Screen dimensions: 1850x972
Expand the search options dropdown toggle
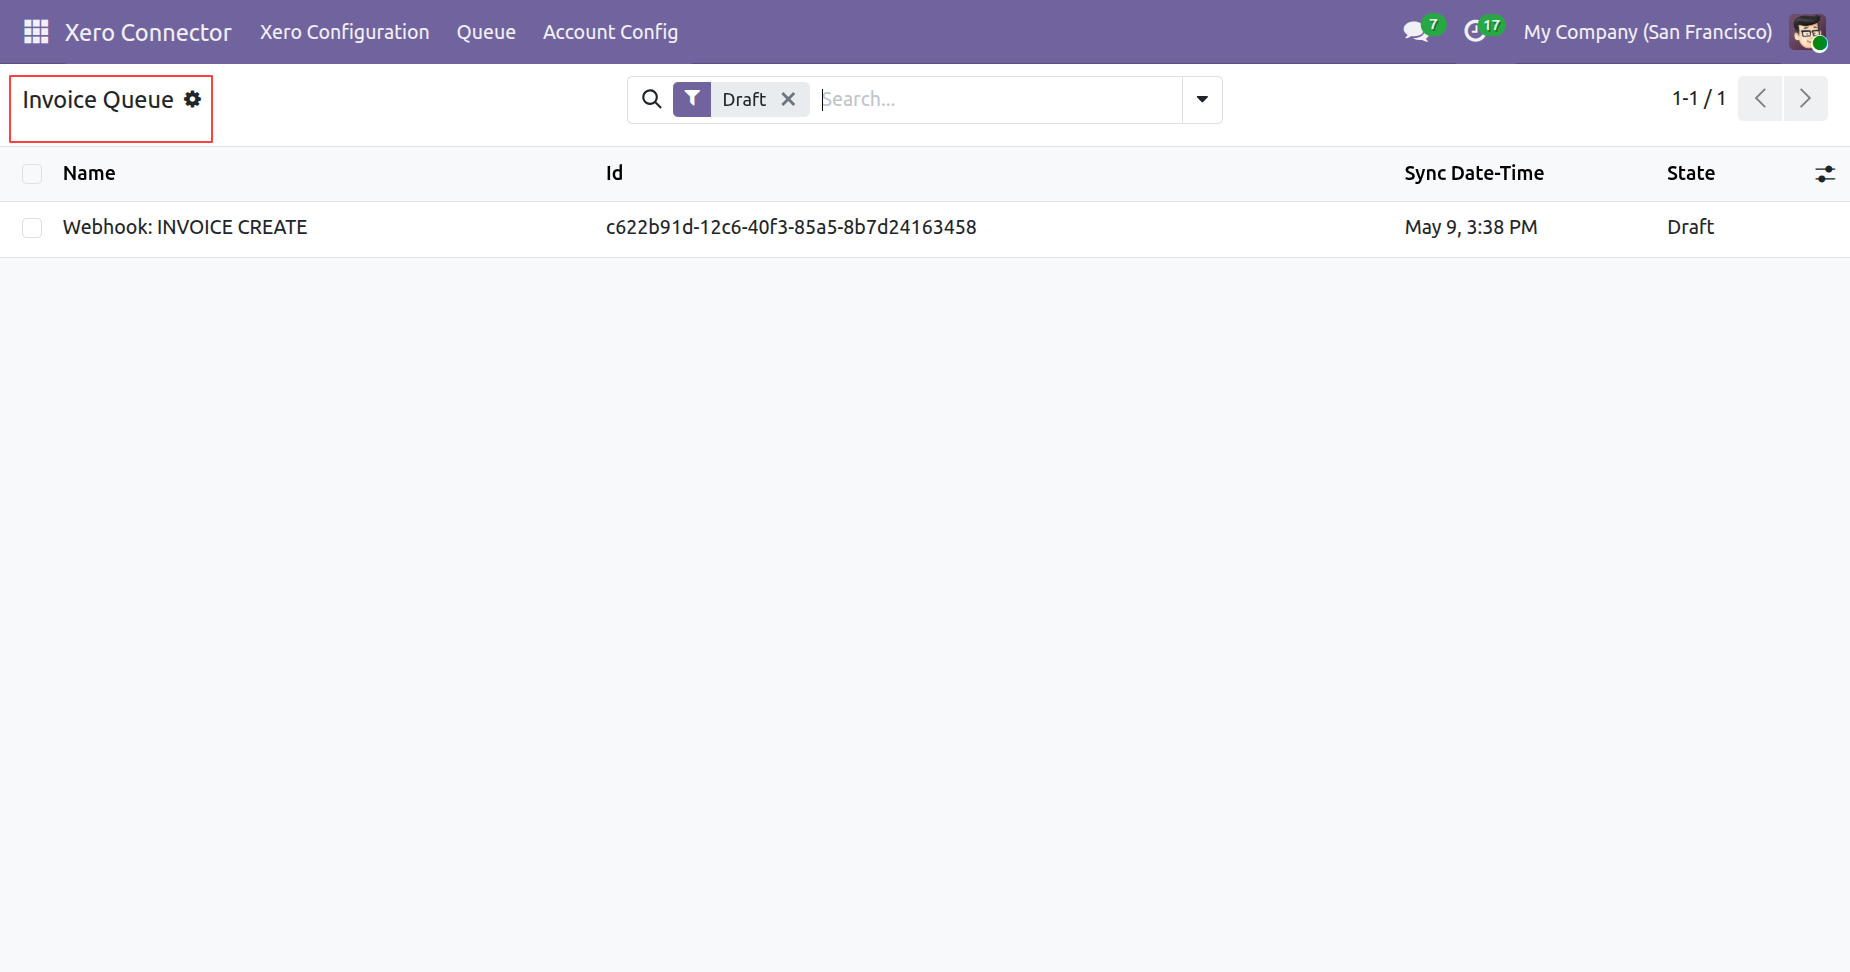1202,99
